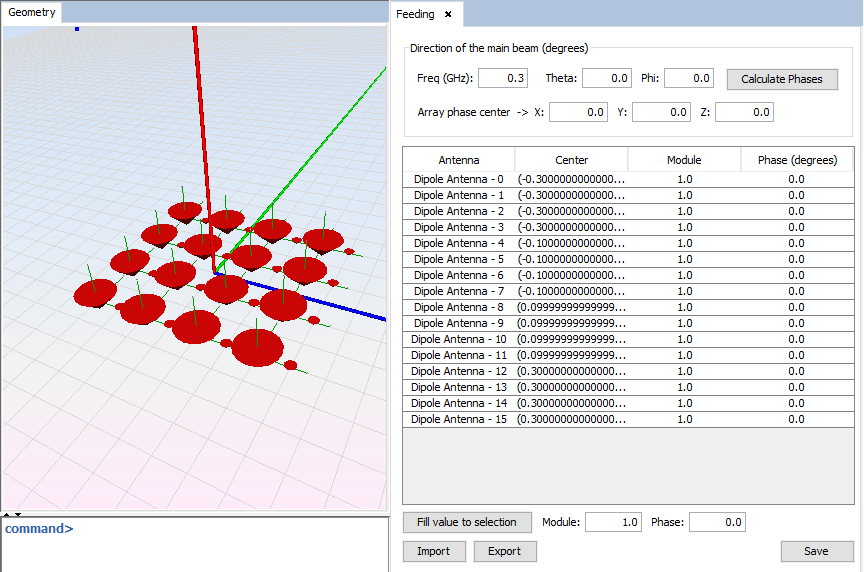Click the Phi input field

click(x=688, y=78)
